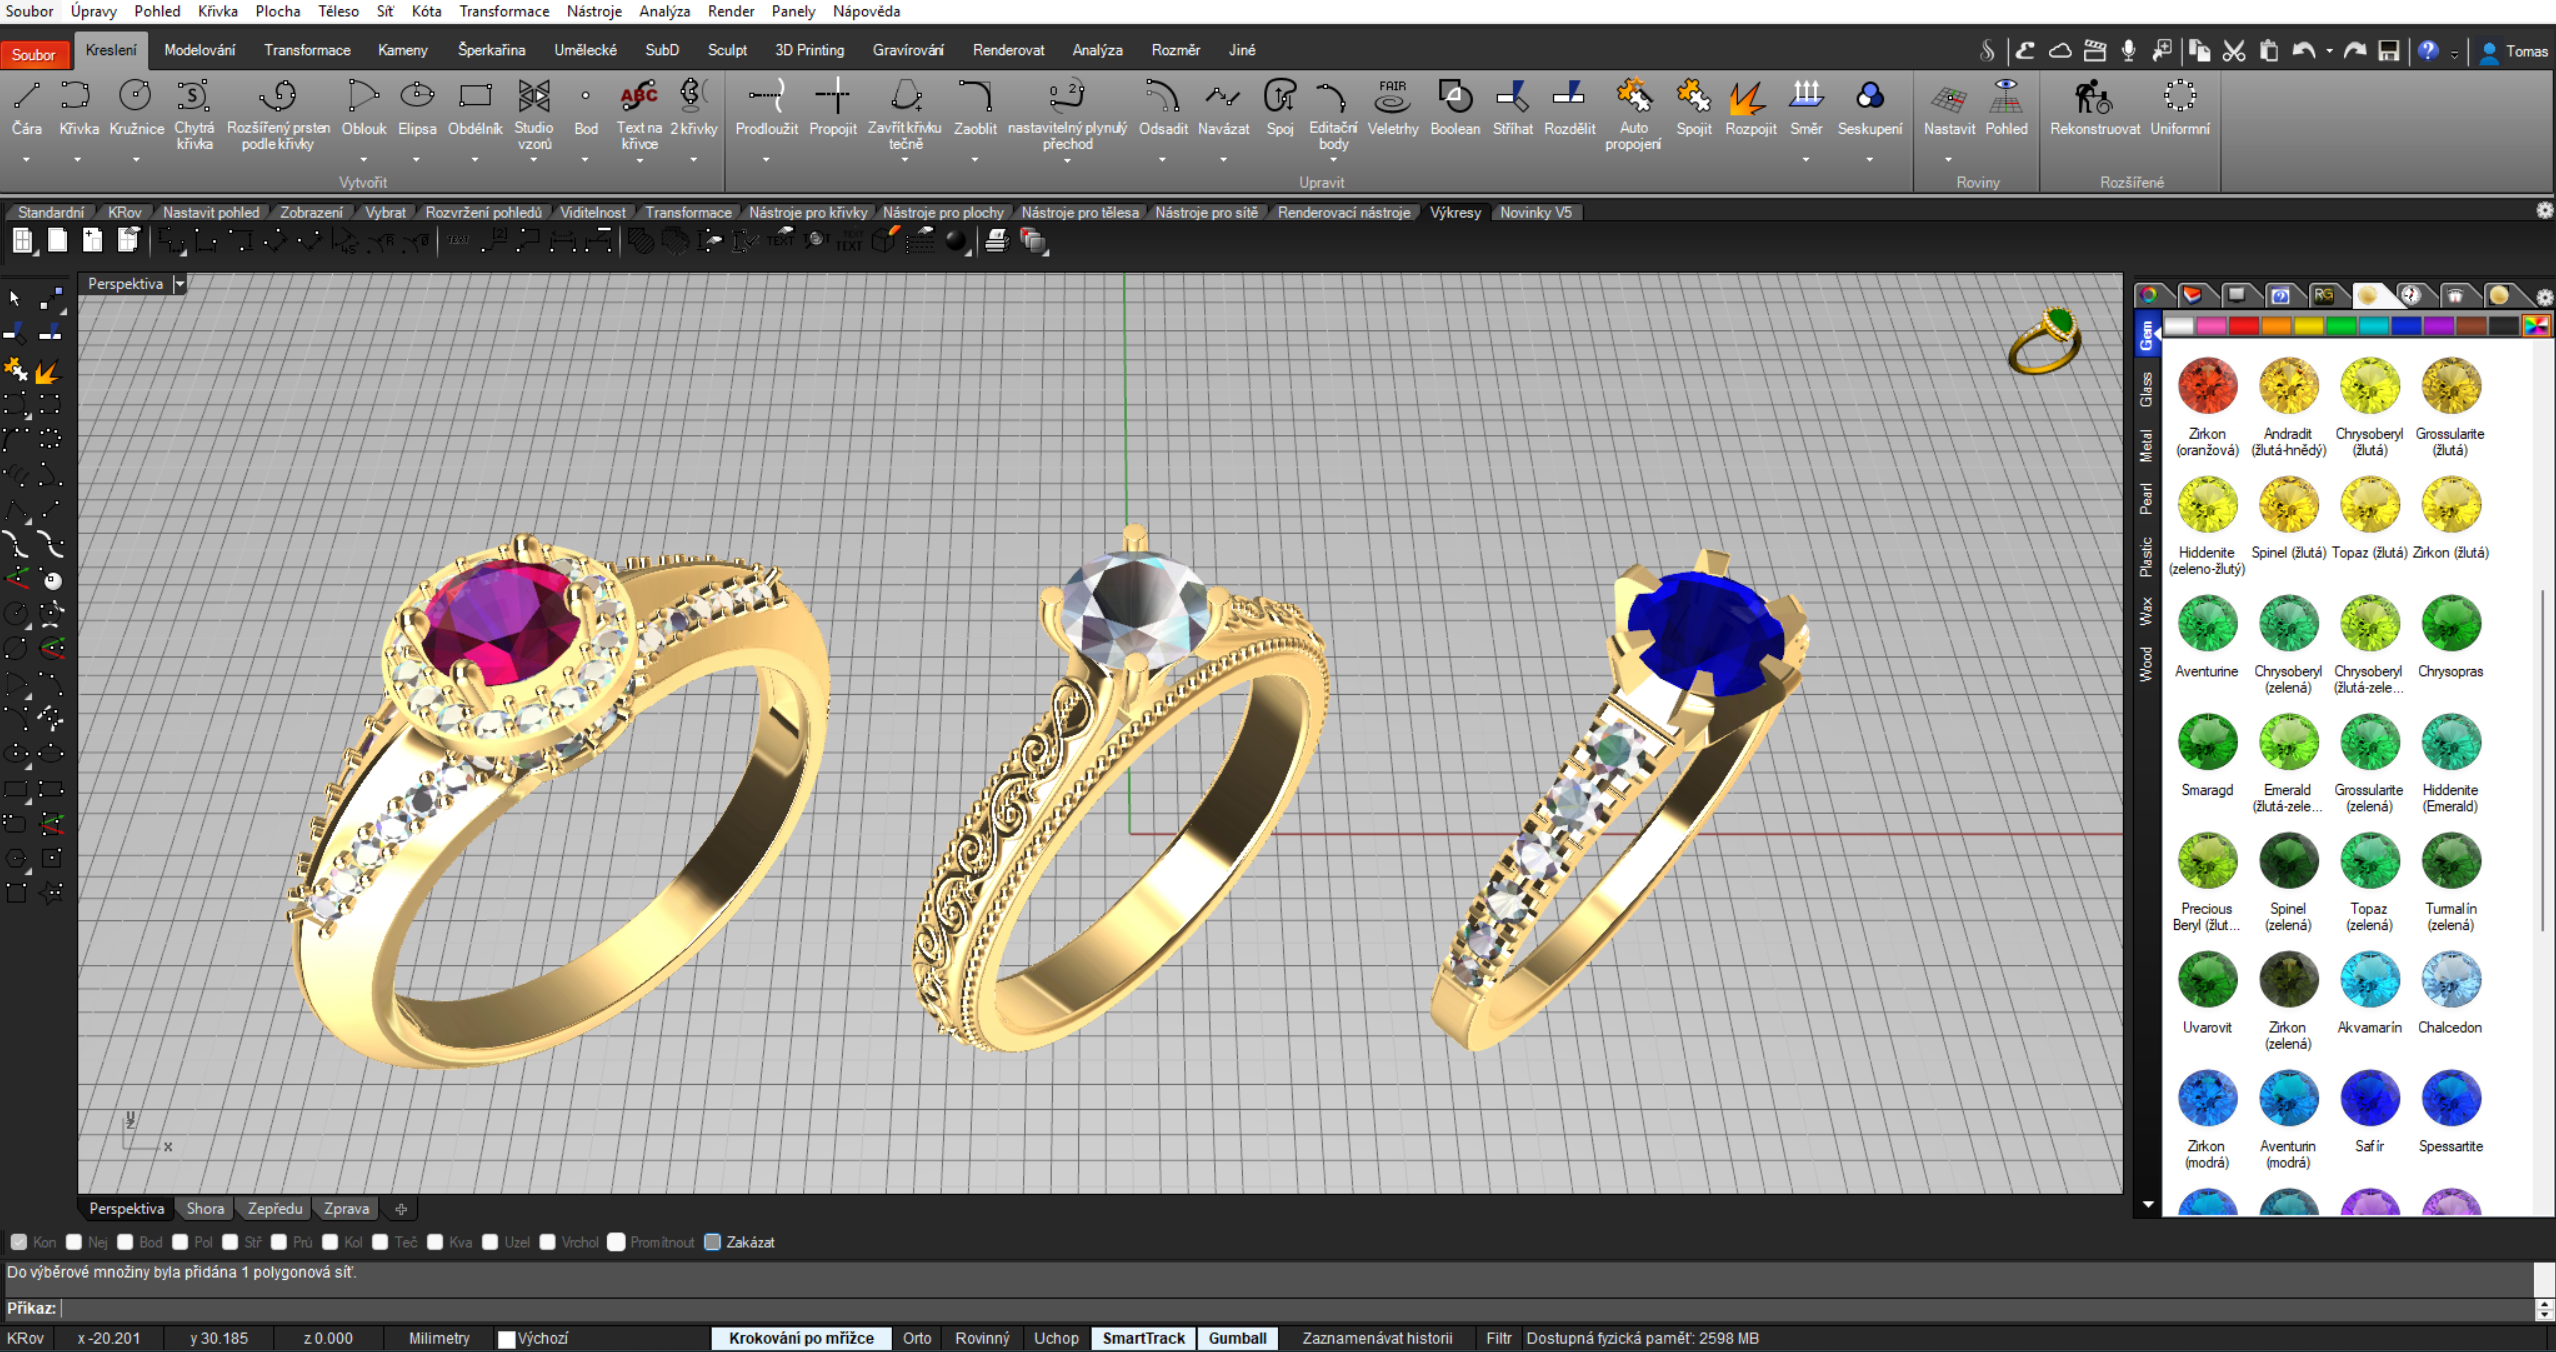Screen dimensions: 2556x1352
Task: Click the Prodloužit extend tool
Action: 767,107
